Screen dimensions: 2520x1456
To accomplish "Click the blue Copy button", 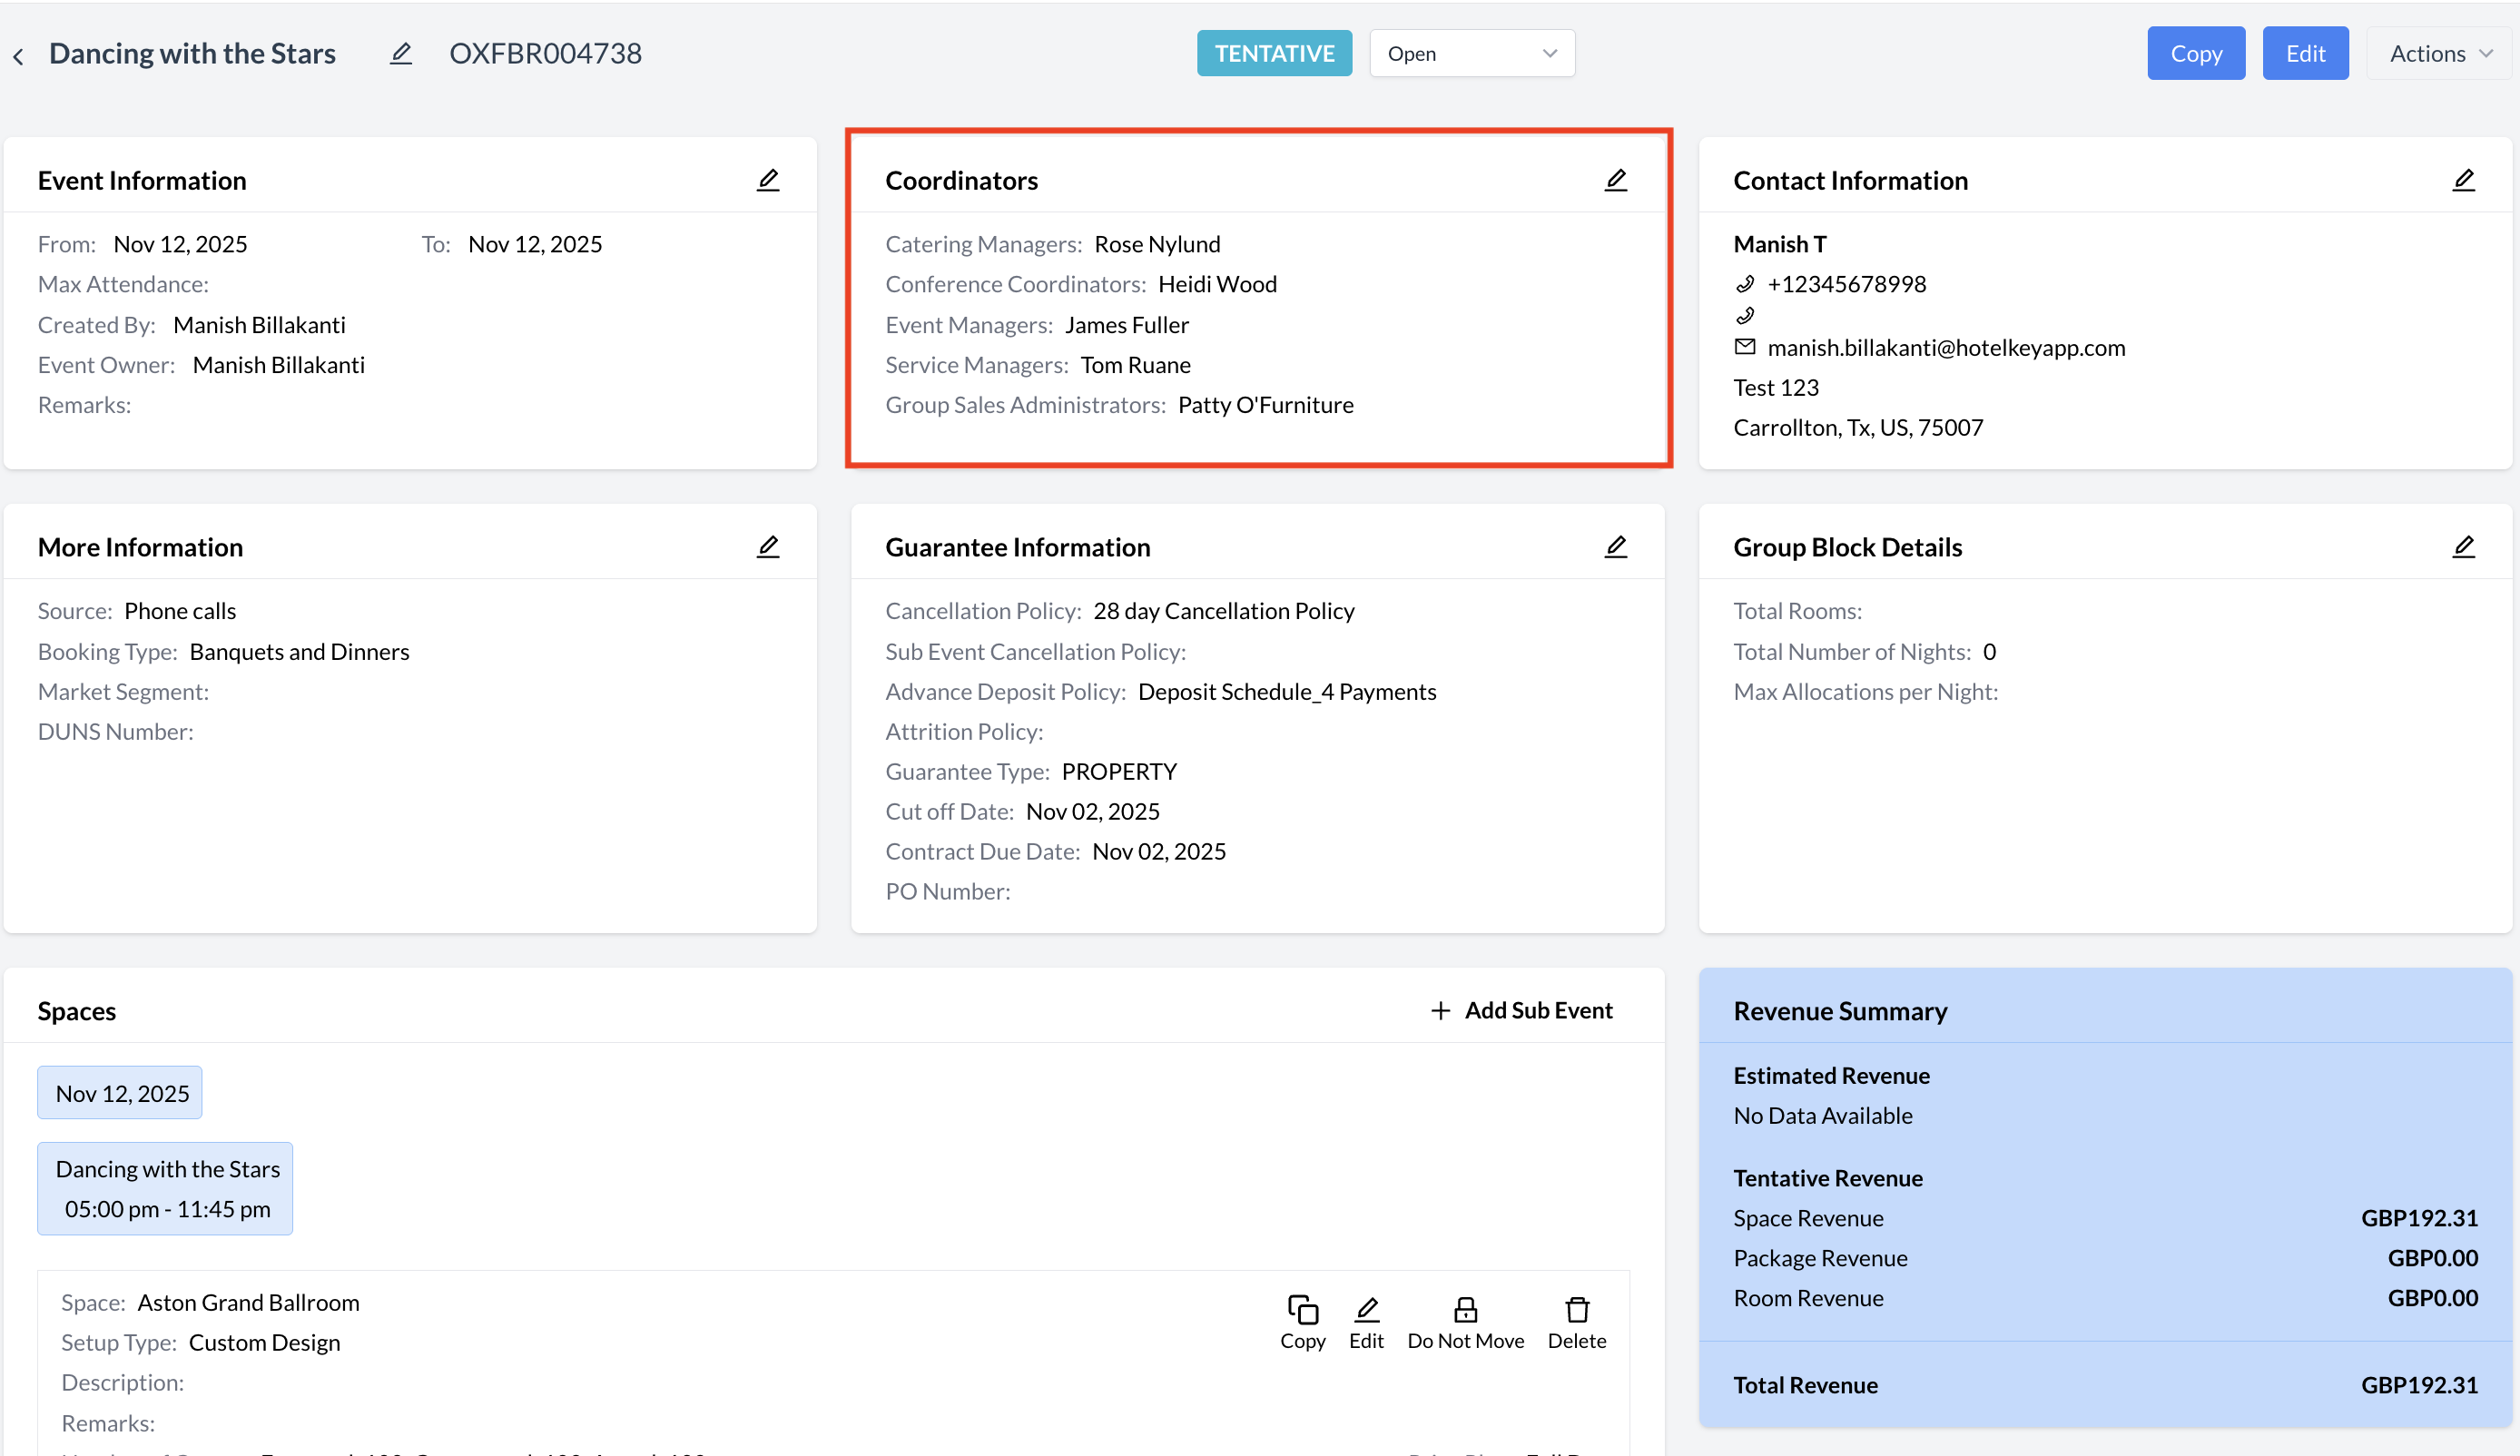I will (2195, 54).
